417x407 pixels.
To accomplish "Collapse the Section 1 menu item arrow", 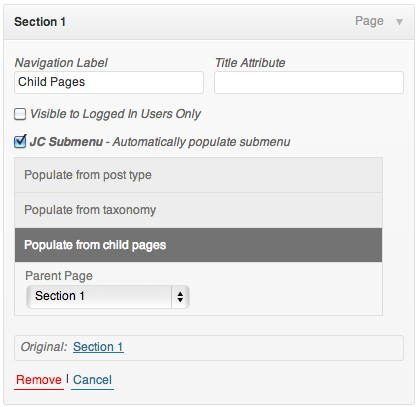I will pyautogui.click(x=399, y=22).
